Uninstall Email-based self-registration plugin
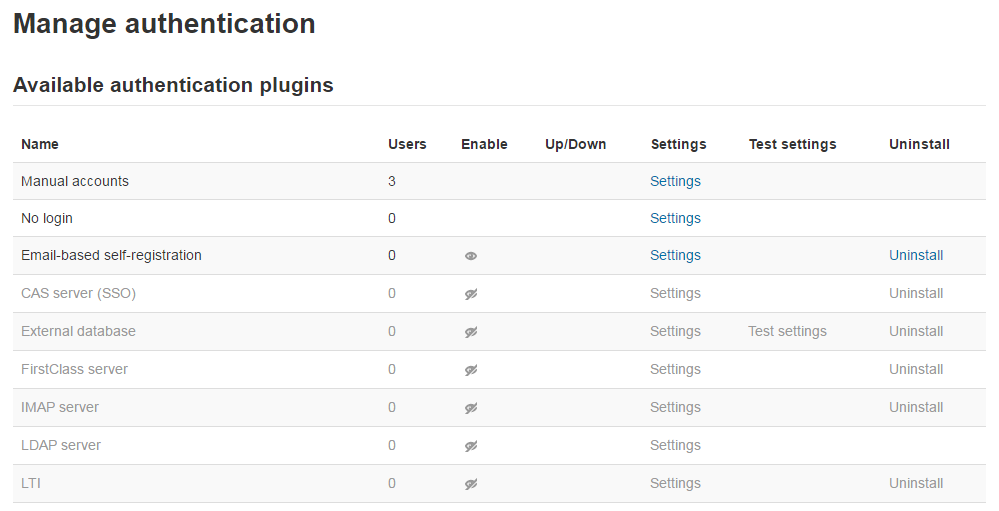 pyautogui.click(x=916, y=255)
